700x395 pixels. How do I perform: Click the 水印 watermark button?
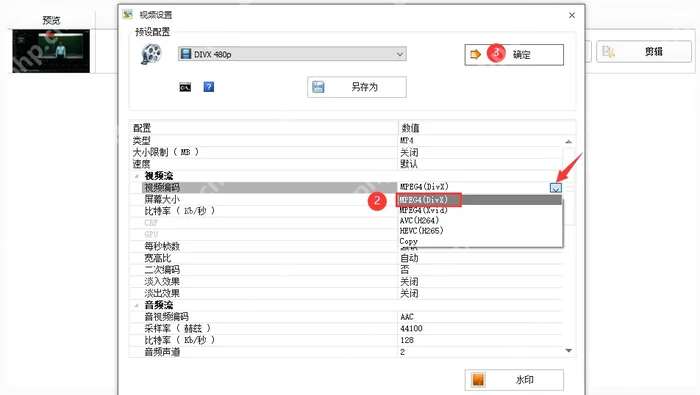[x=514, y=380]
